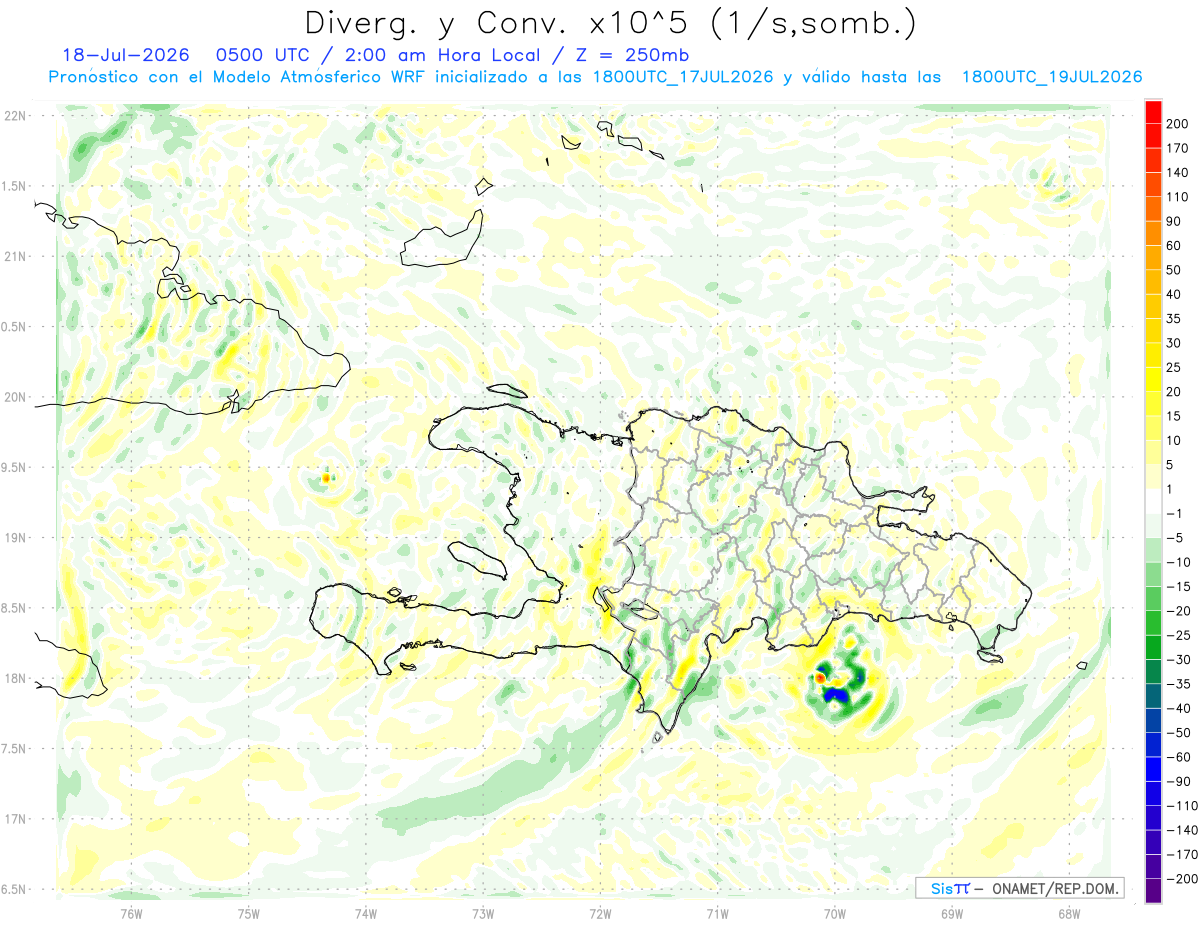This screenshot has height=927, width=1200.
Task: Click the '20N' latitude label
Action: [15, 397]
